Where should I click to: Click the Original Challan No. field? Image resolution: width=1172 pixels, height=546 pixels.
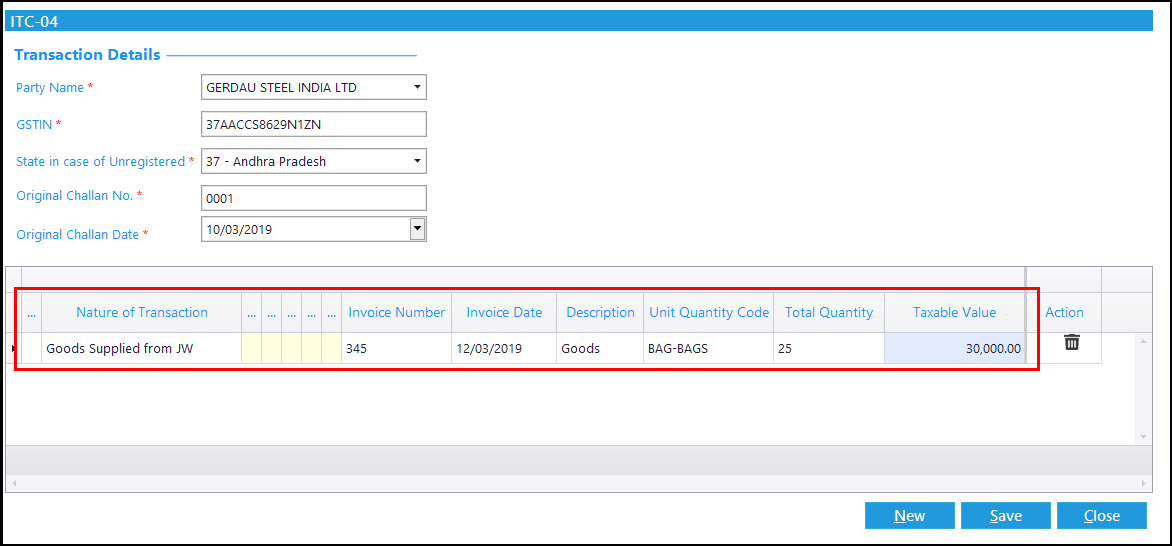click(313, 198)
